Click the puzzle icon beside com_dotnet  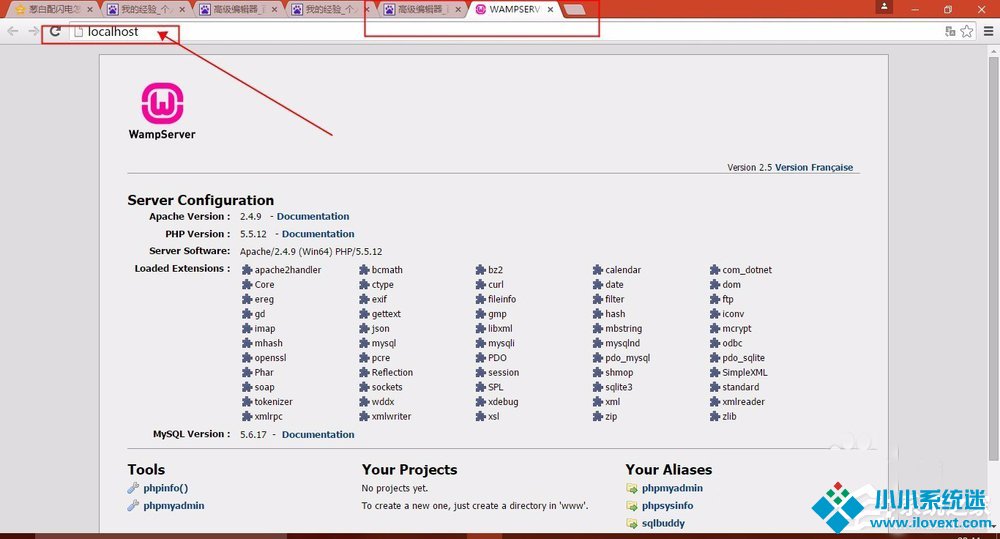(x=715, y=270)
